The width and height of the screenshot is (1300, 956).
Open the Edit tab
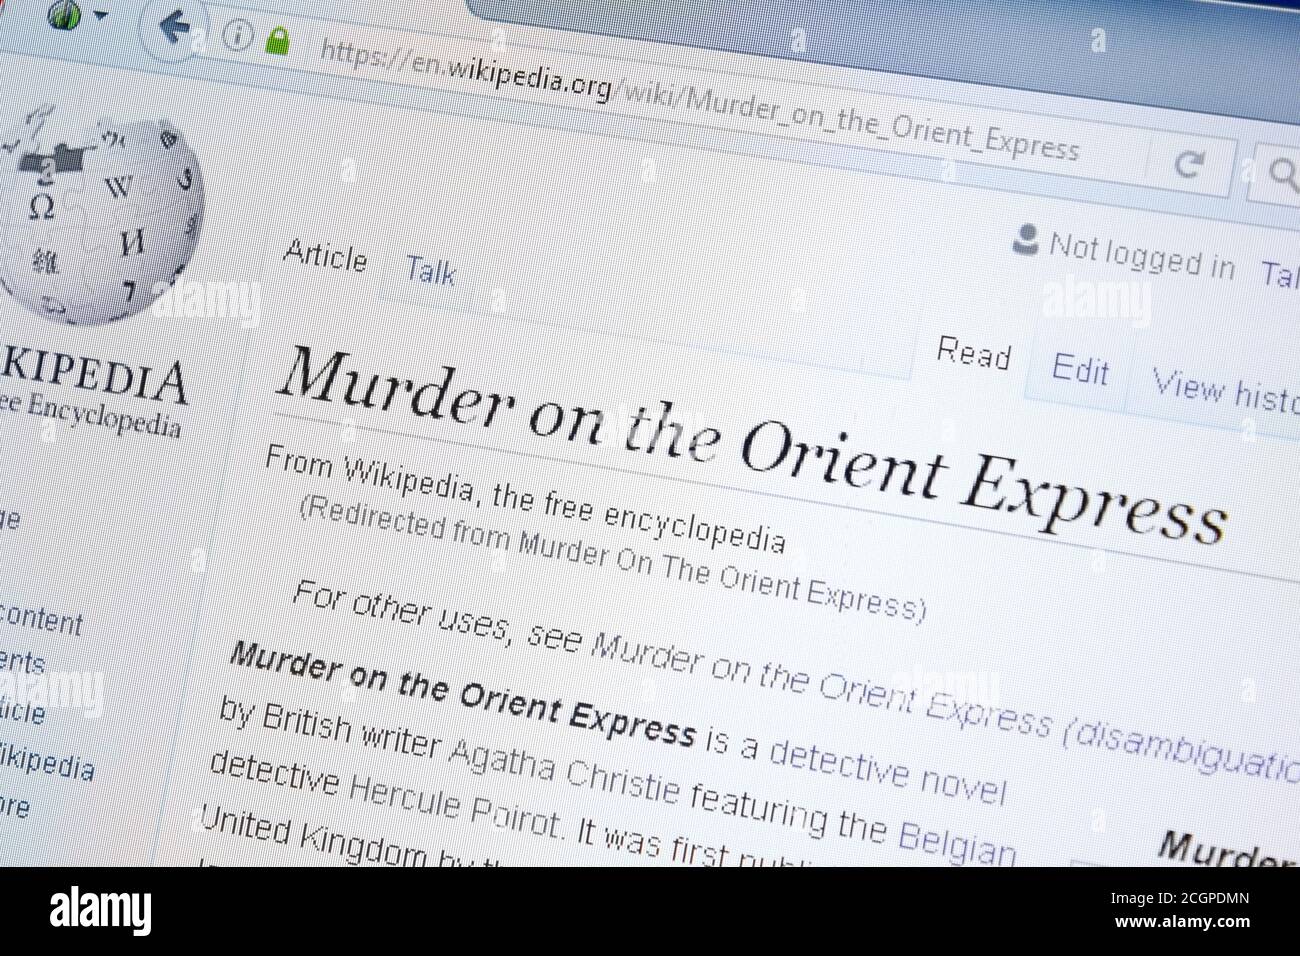(1080, 369)
